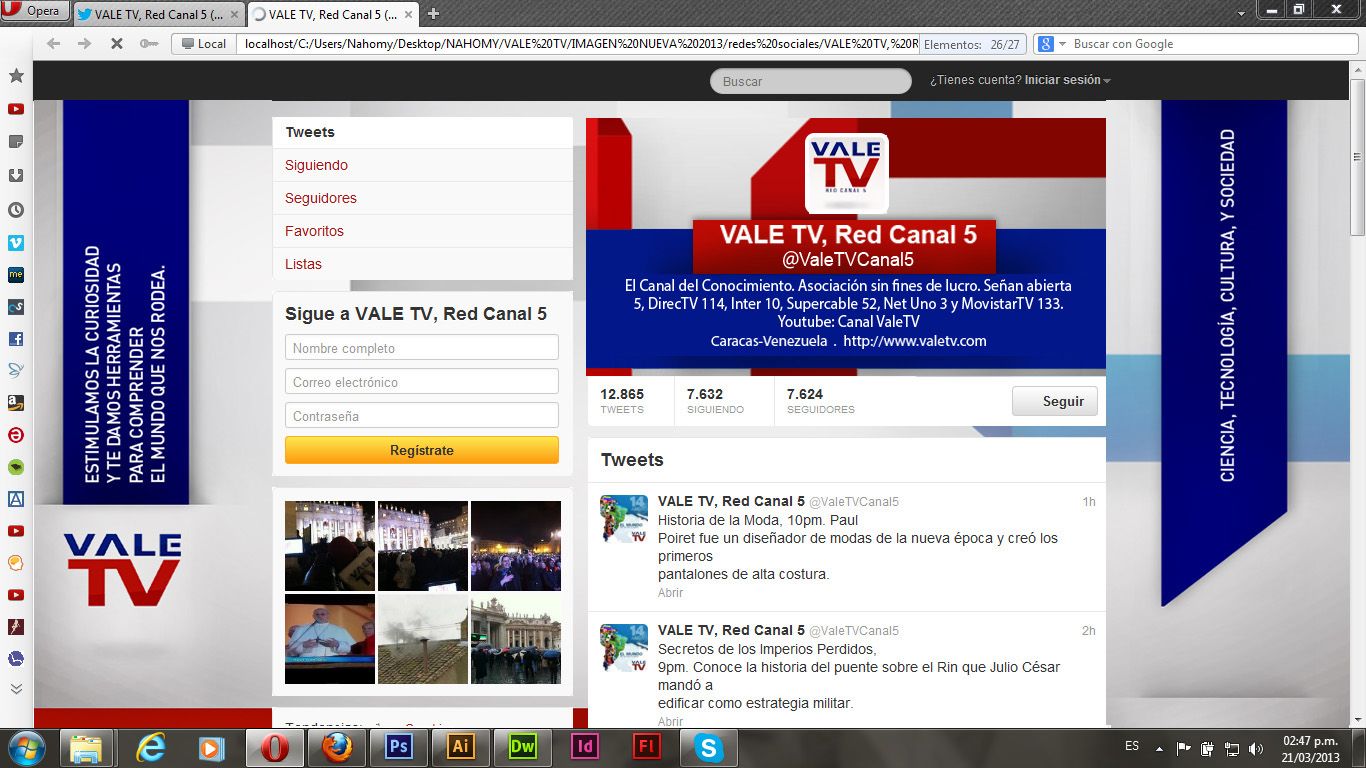The image size is (1366, 768).
Task: Open the password wand key icon
Action: (148, 44)
